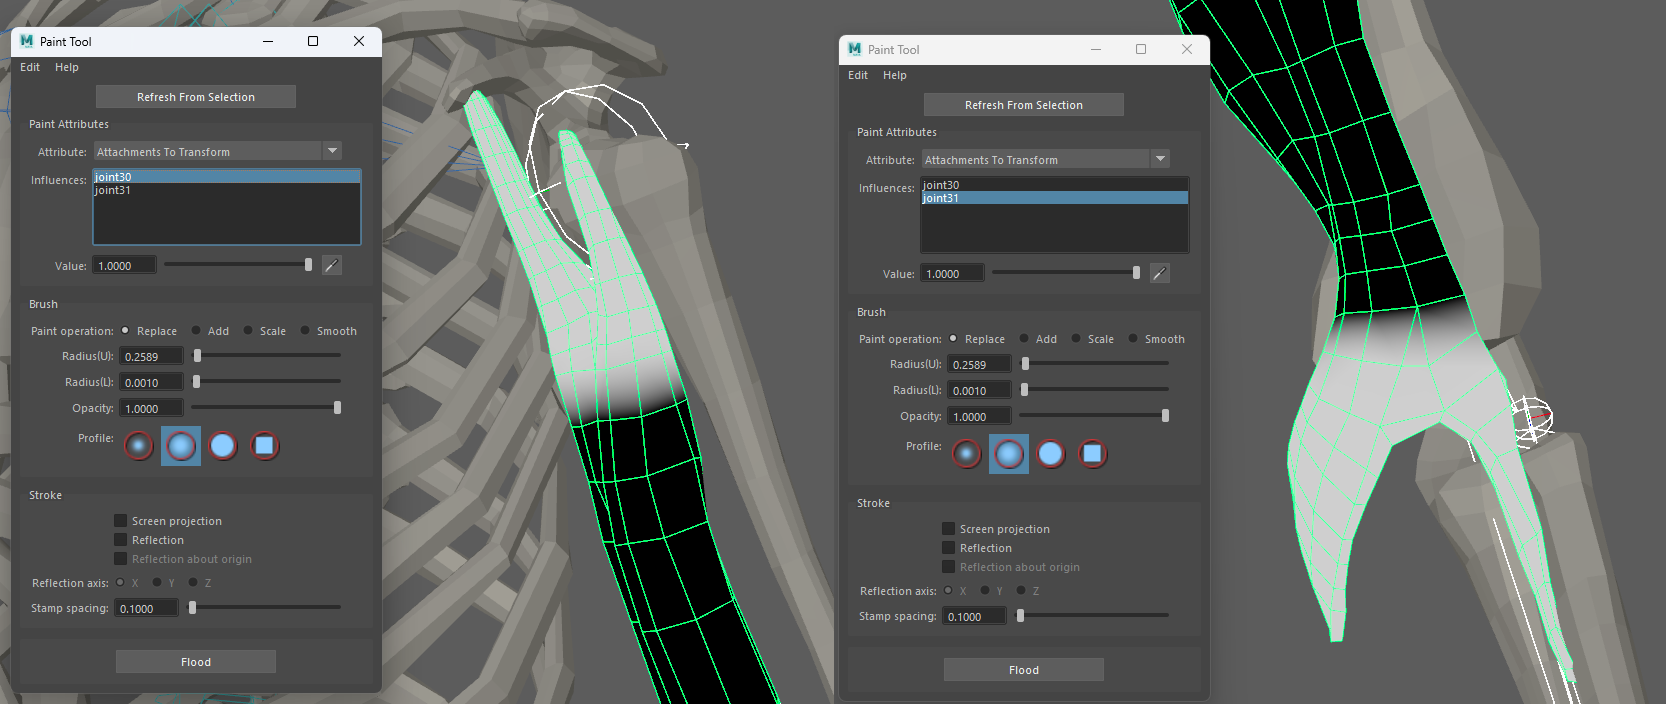Image resolution: width=1666 pixels, height=704 pixels.
Task: Select Gaussian brush profile in right Paint Tool window
Action: click(967, 454)
